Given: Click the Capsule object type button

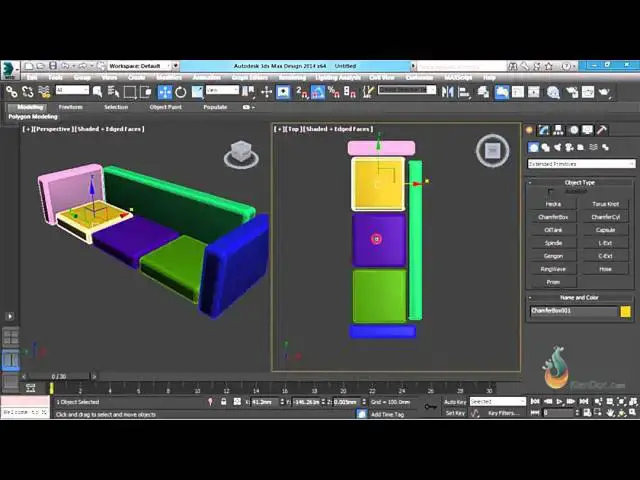Looking at the screenshot, I should pos(606,230).
